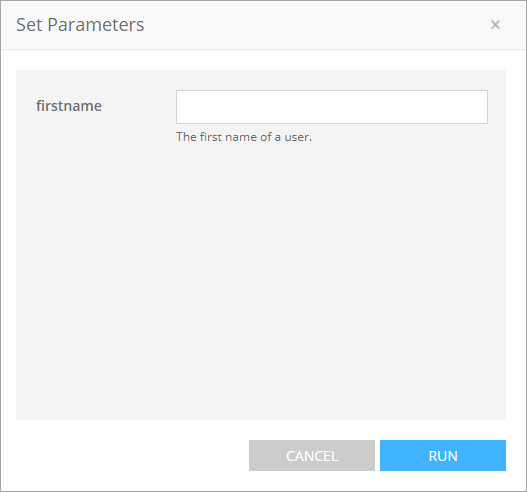This screenshot has height=492, width=527.
Task: Click the 'The first name of a user.' hint
Action: coord(244,137)
